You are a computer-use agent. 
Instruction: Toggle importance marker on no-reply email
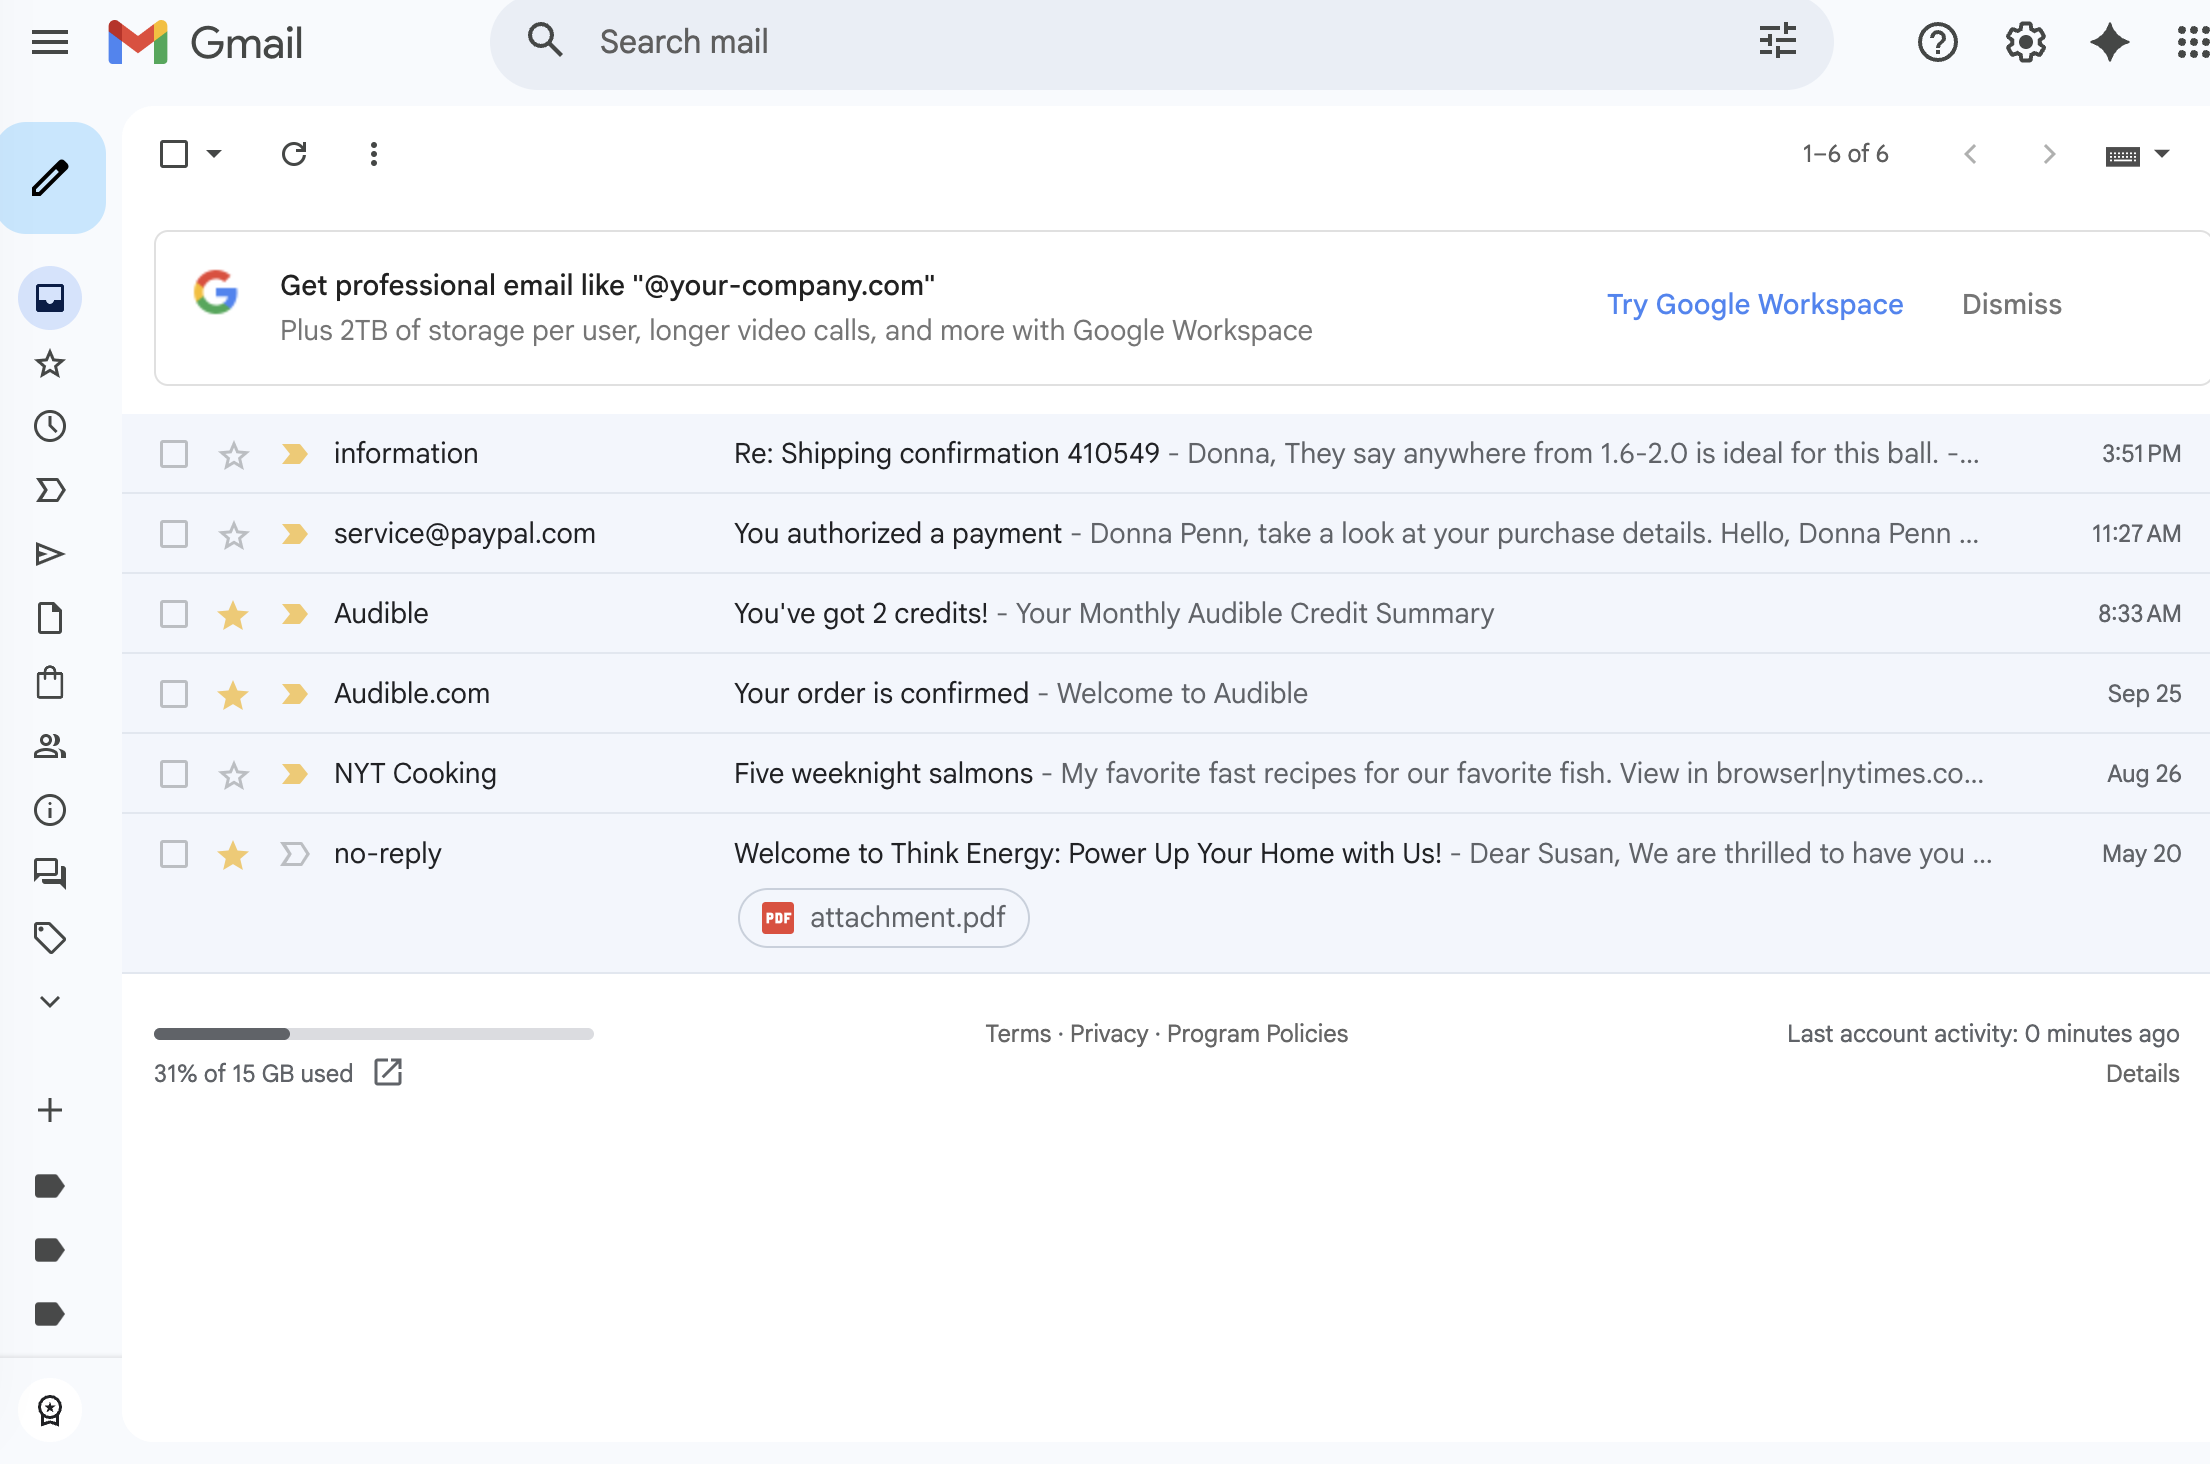pyautogui.click(x=294, y=854)
